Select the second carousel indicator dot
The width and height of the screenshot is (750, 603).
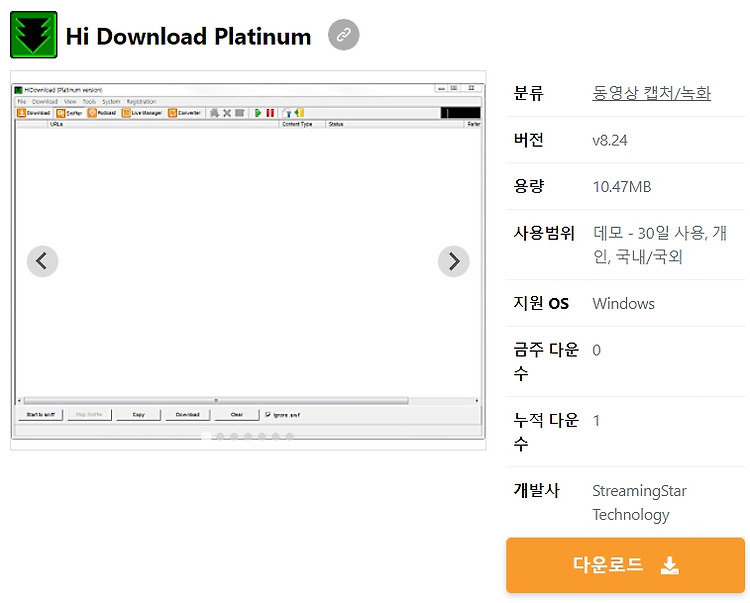click(x=220, y=436)
